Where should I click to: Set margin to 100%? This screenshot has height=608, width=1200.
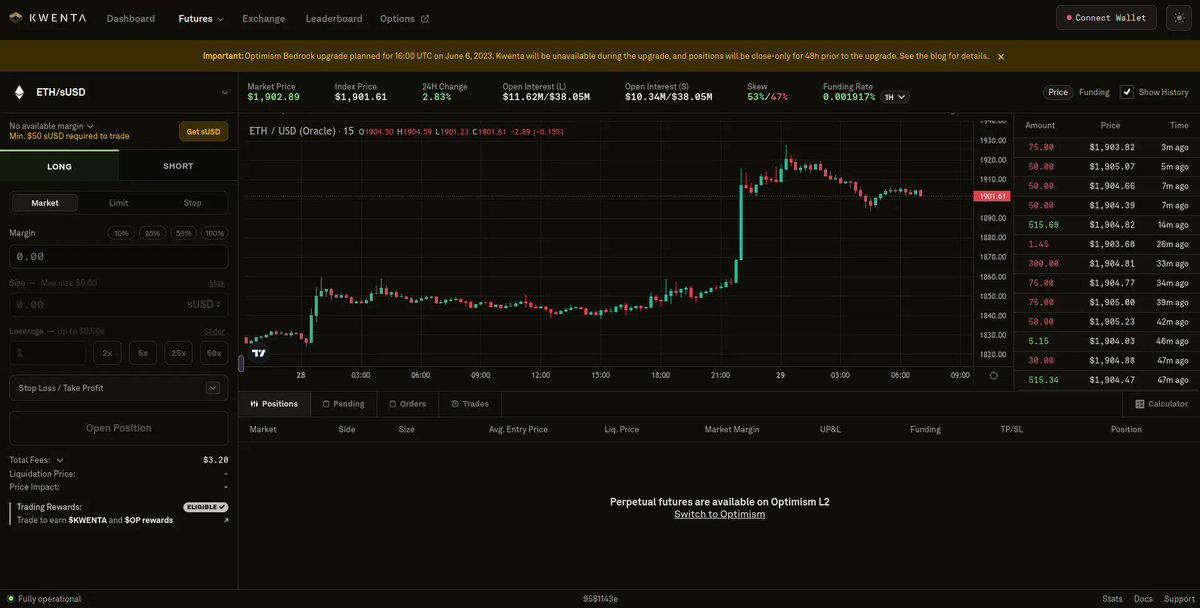pyautogui.click(x=214, y=233)
